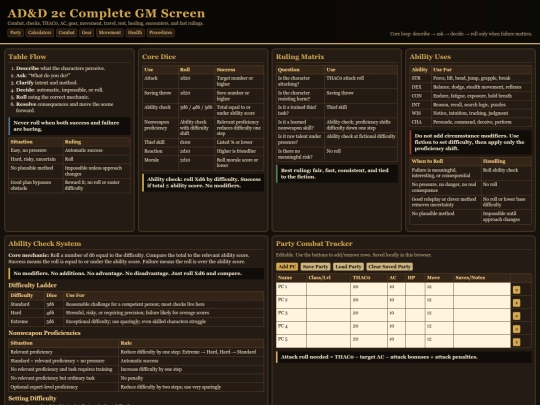Open the Health nav item

tap(135, 33)
